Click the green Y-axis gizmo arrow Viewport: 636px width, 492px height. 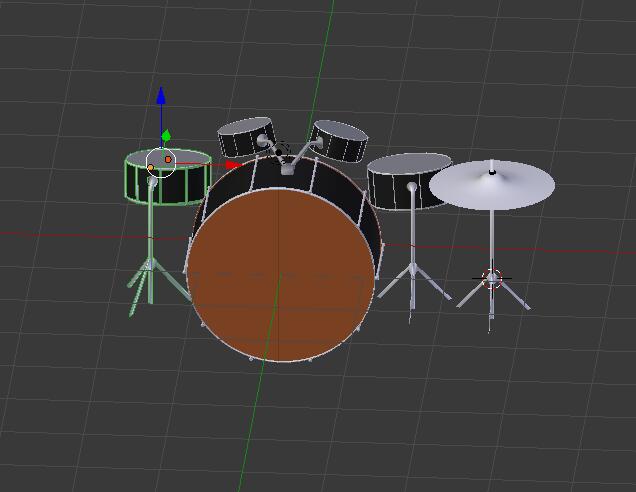166,136
